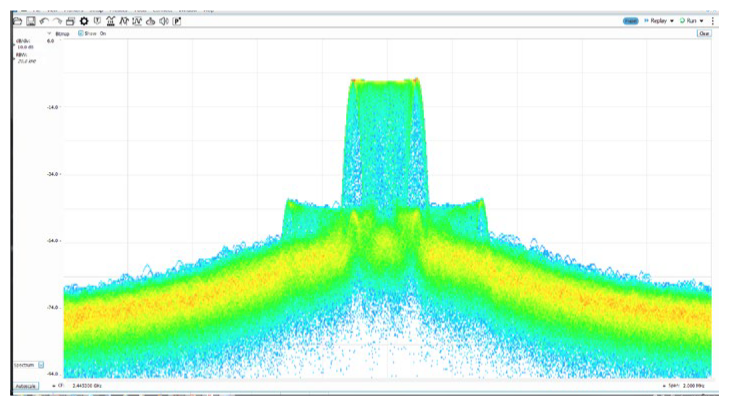Viewport: 735px width, 408px height.
Task: Open settings with the gear icon
Action: tap(84, 21)
